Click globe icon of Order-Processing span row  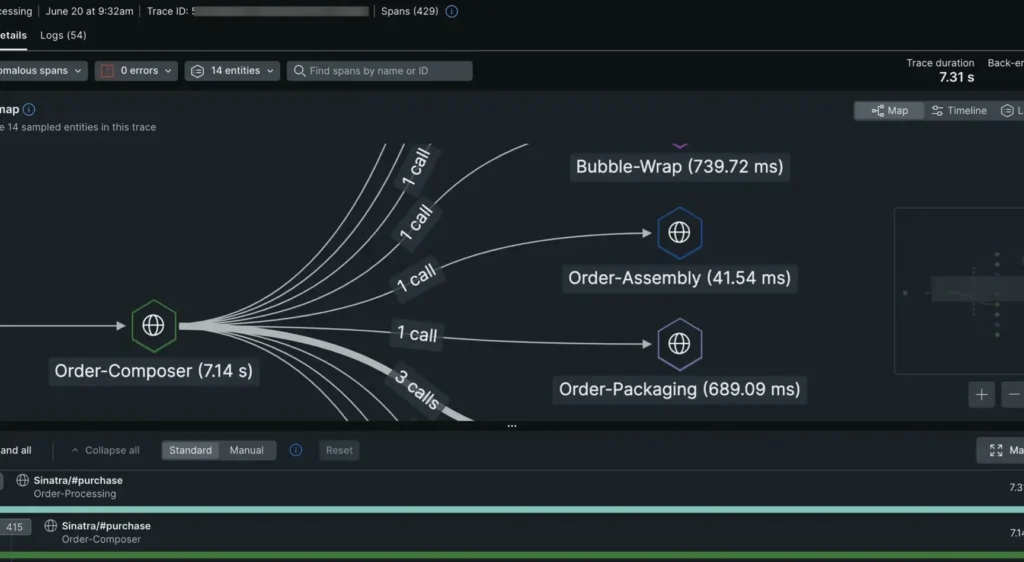pos(23,481)
